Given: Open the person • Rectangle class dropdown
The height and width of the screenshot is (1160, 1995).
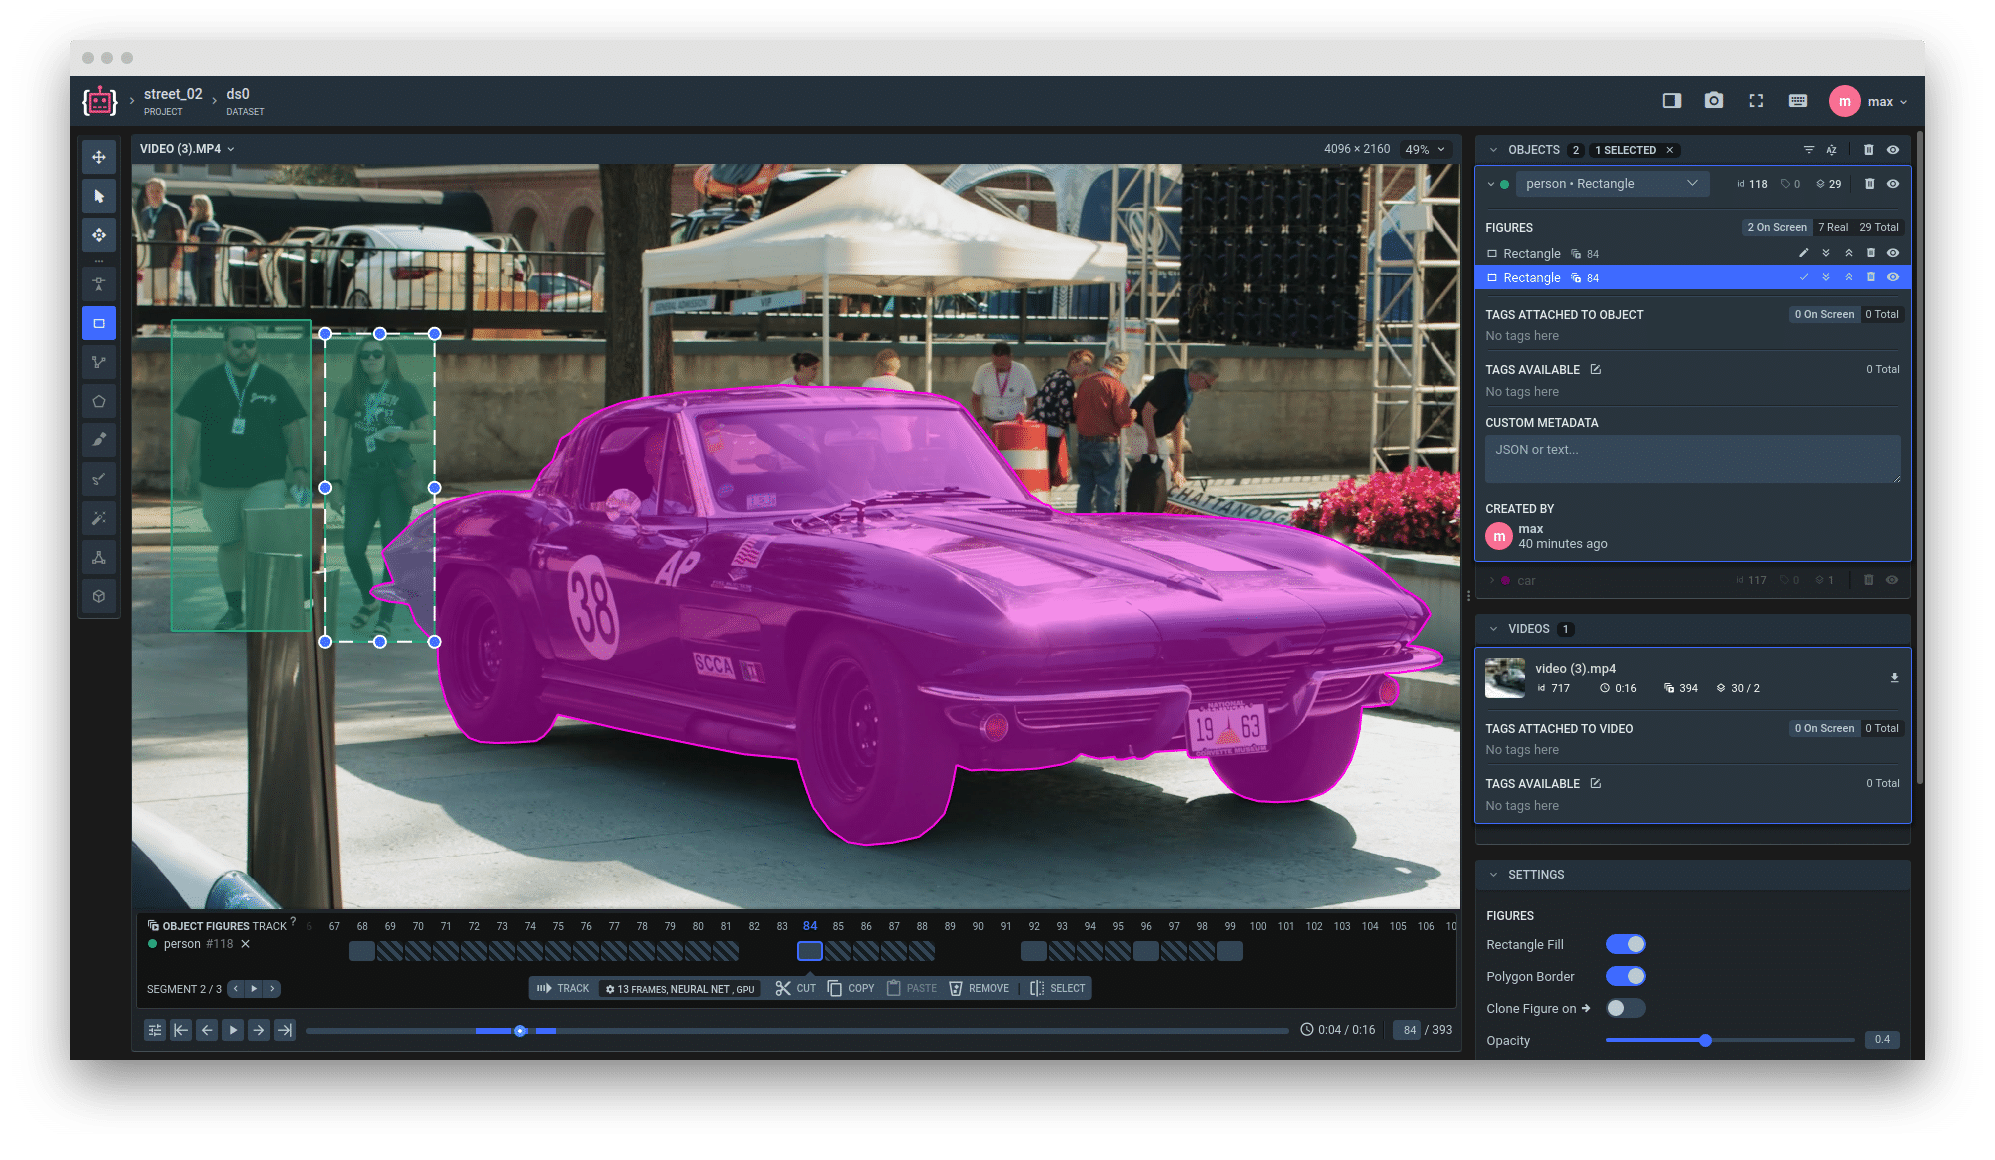Looking at the screenshot, I should point(1612,184).
